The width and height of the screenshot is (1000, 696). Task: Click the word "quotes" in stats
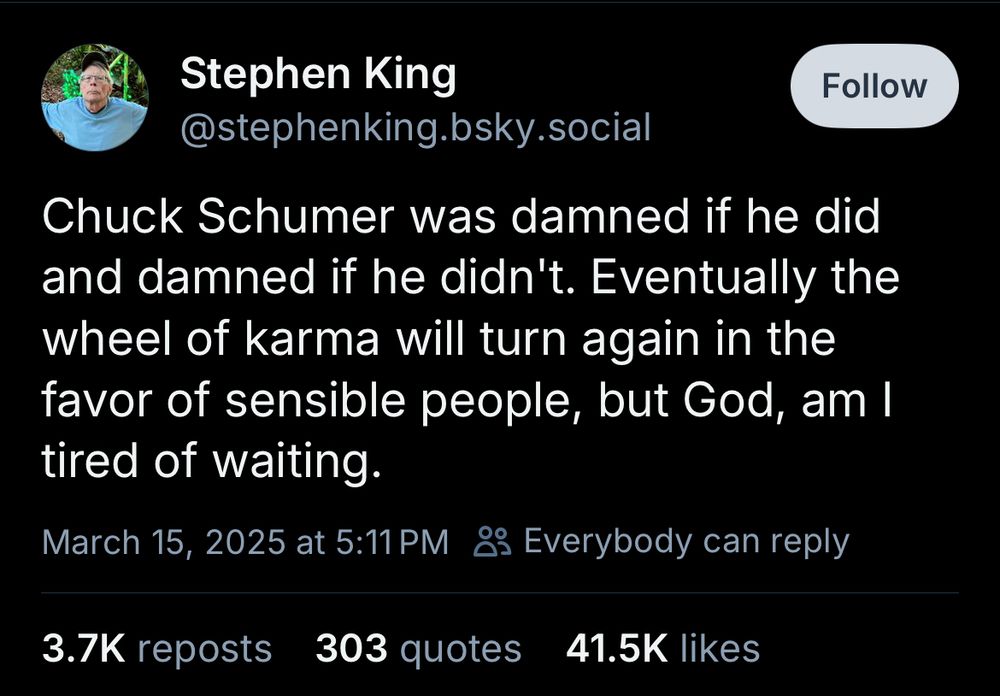coord(460,648)
